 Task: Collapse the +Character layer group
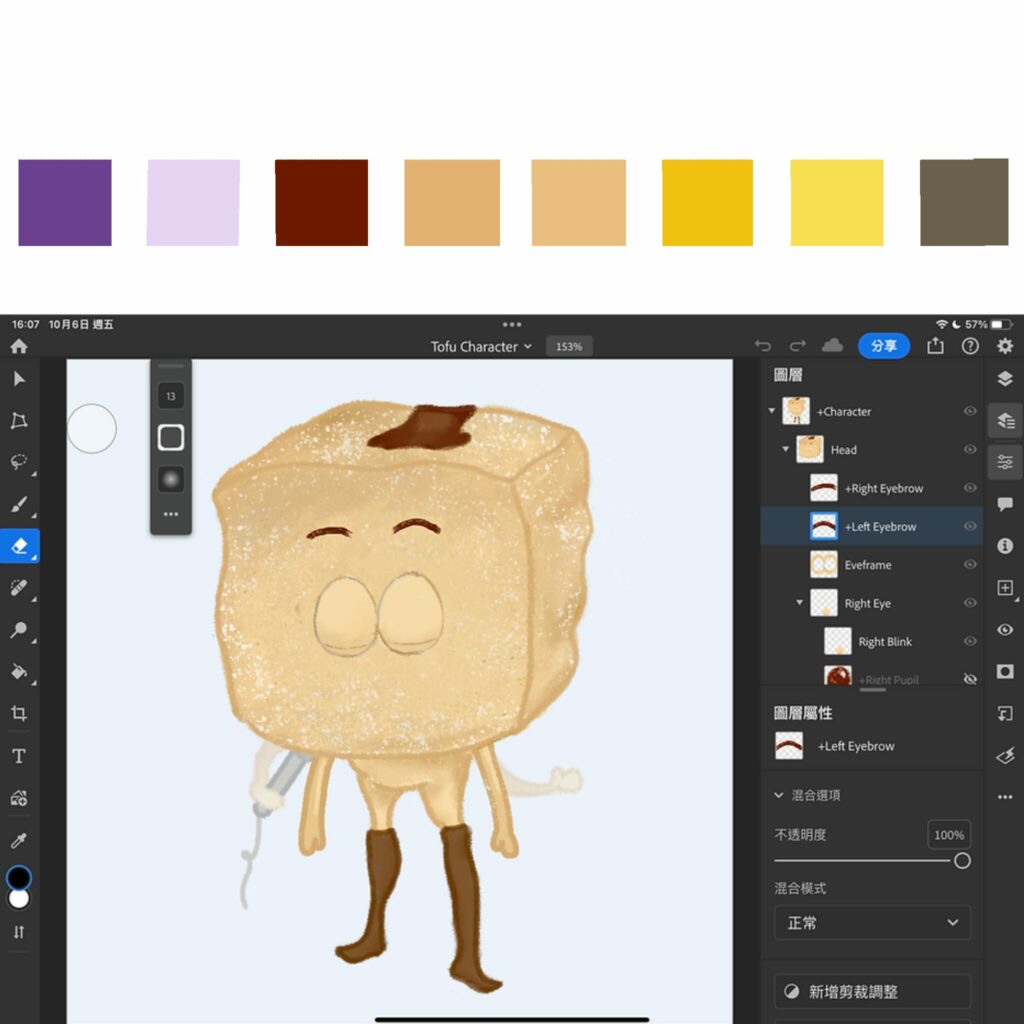[772, 411]
